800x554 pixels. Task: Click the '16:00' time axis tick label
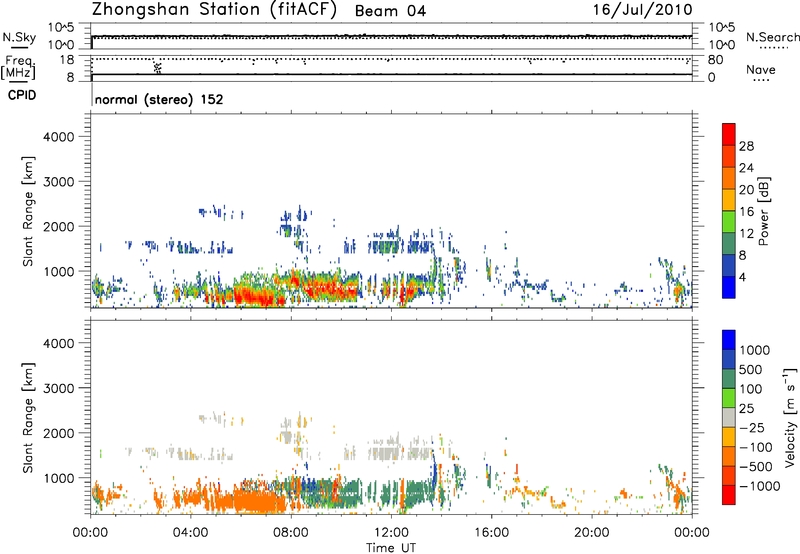point(491,533)
